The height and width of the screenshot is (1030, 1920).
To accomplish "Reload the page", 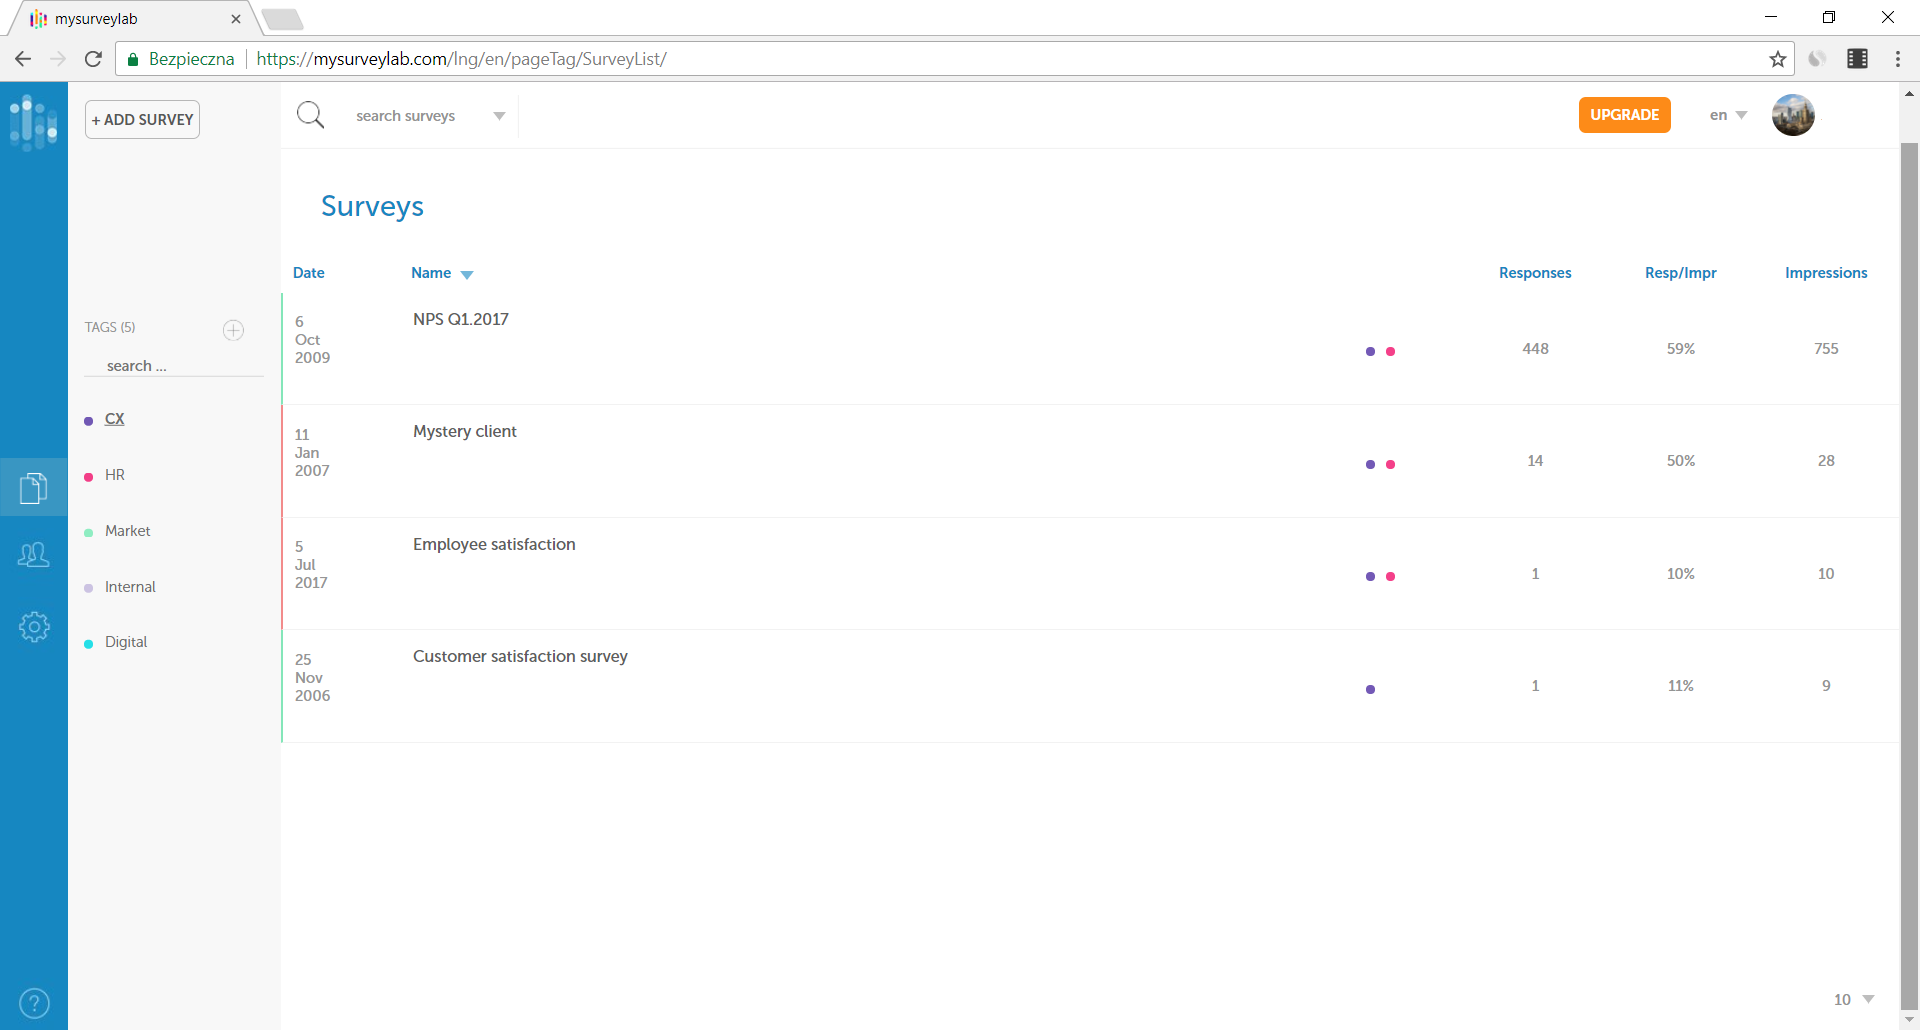I will [93, 59].
